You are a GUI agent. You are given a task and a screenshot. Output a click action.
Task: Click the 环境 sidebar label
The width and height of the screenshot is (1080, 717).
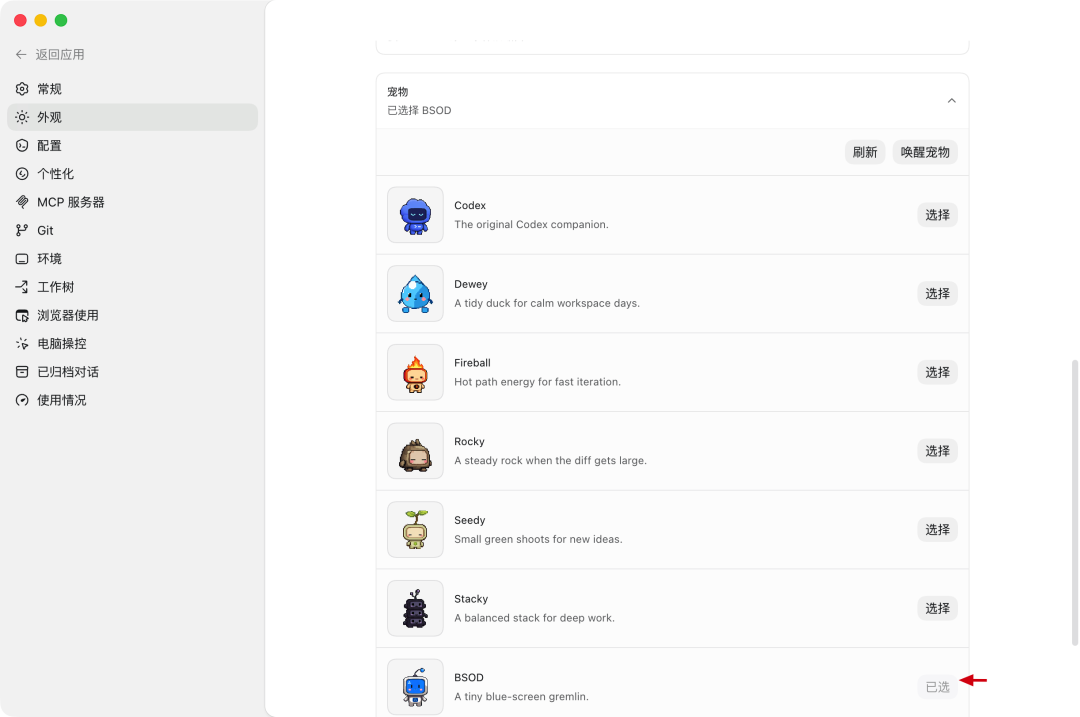[x=50, y=258]
